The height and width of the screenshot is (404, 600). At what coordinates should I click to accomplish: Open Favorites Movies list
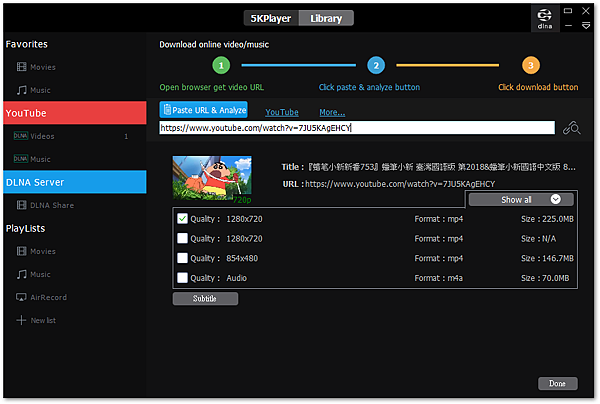[43, 67]
